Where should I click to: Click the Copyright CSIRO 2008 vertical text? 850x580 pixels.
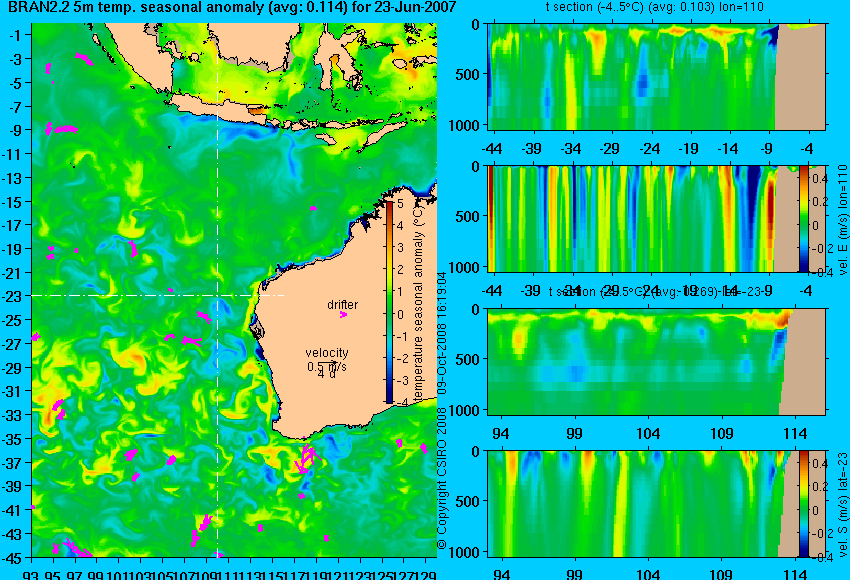point(442,478)
